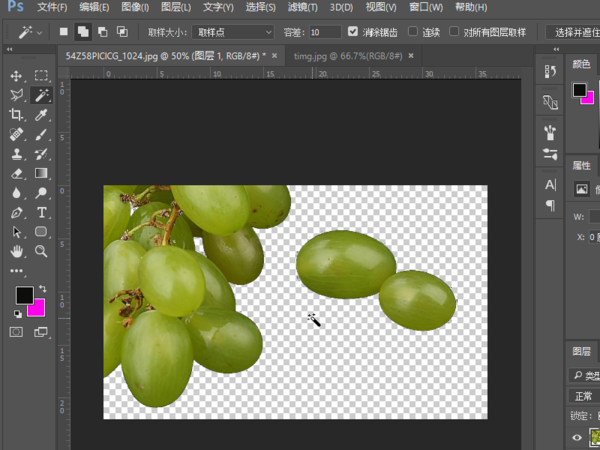This screenshot has height=450, width=600.
Task: Open the Edit Toolbar three-dots button
Action: pos(16,271)
